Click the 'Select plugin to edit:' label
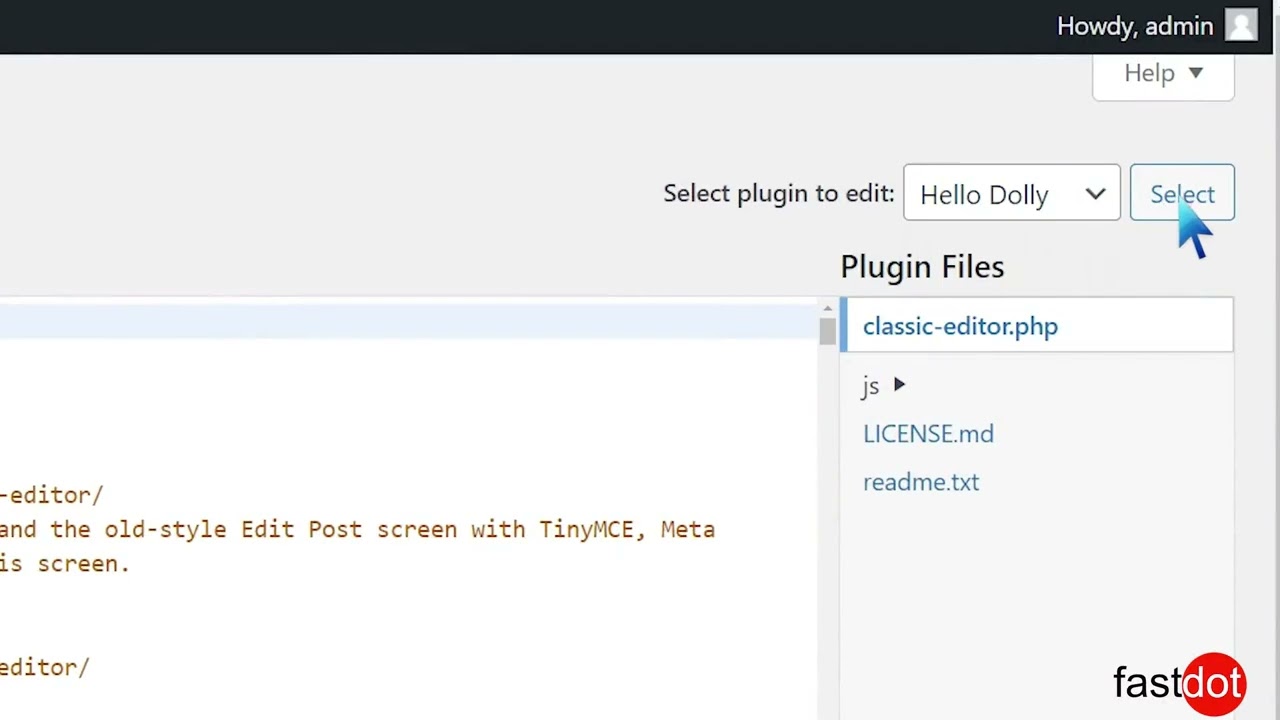Image resolution: width=1280 pixels, height=720 pixels. 778,193
